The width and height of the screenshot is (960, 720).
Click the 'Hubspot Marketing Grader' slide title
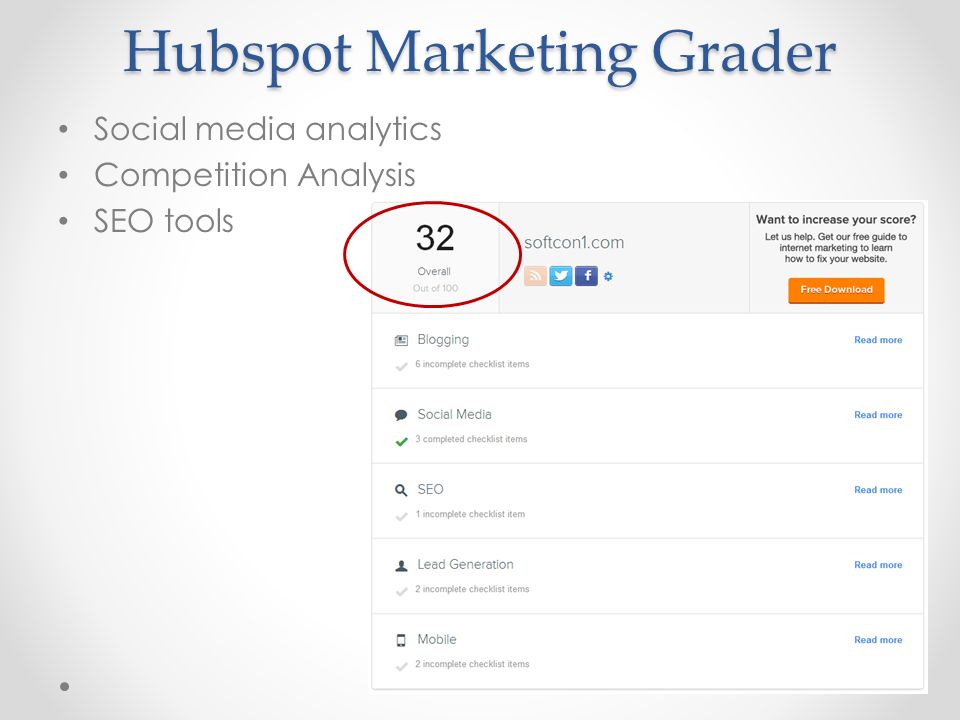[x=479, y=54]
